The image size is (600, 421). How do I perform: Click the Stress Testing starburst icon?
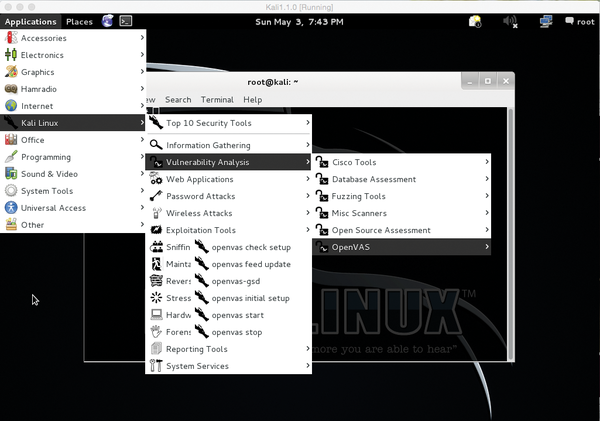pos(156,297)
